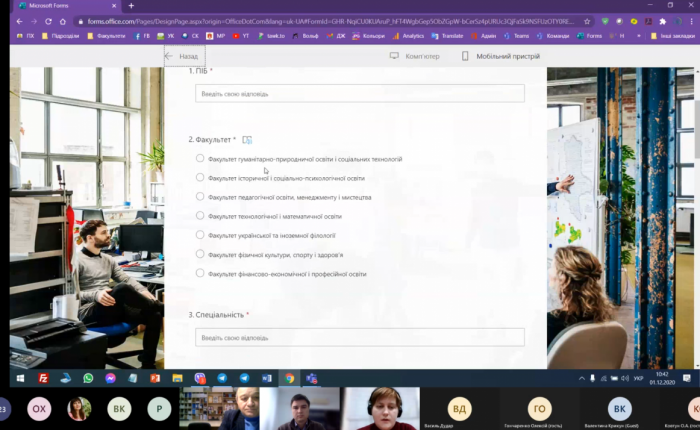Select Факультет фінансово-економічної і професійної освіти
This screenshot has height=430, width=700.
[x=200, y=274]
